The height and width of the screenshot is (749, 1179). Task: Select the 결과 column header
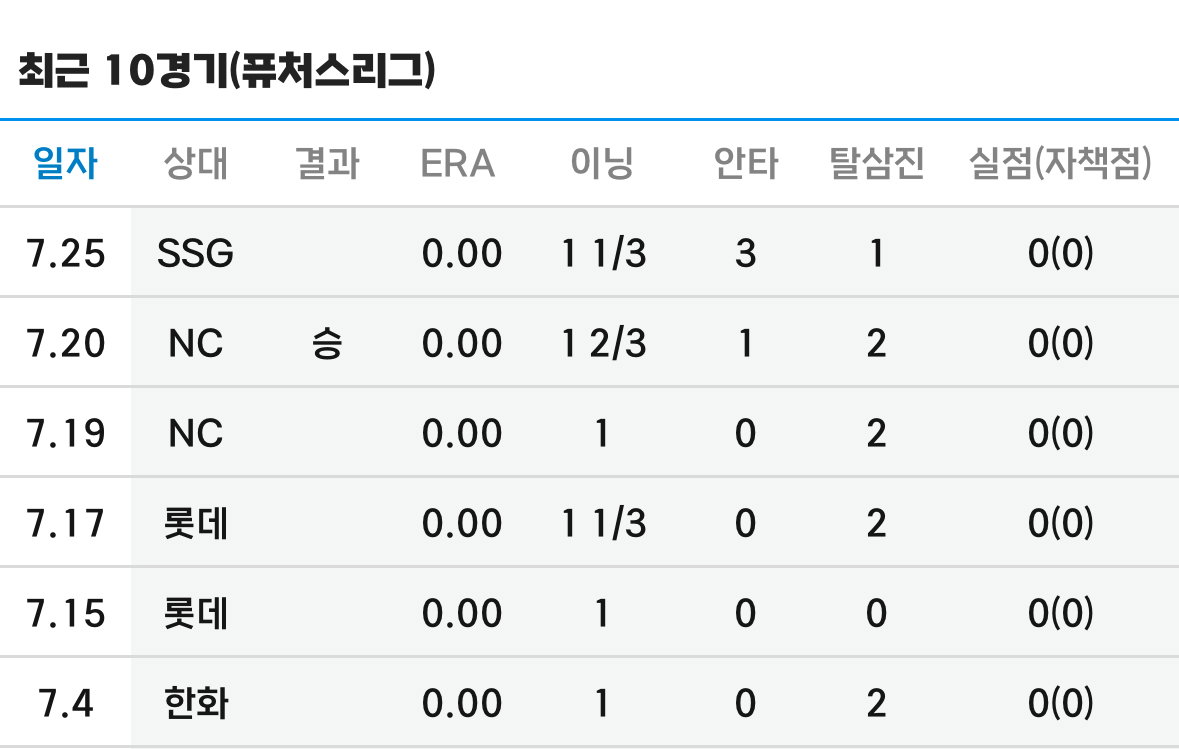327,163
